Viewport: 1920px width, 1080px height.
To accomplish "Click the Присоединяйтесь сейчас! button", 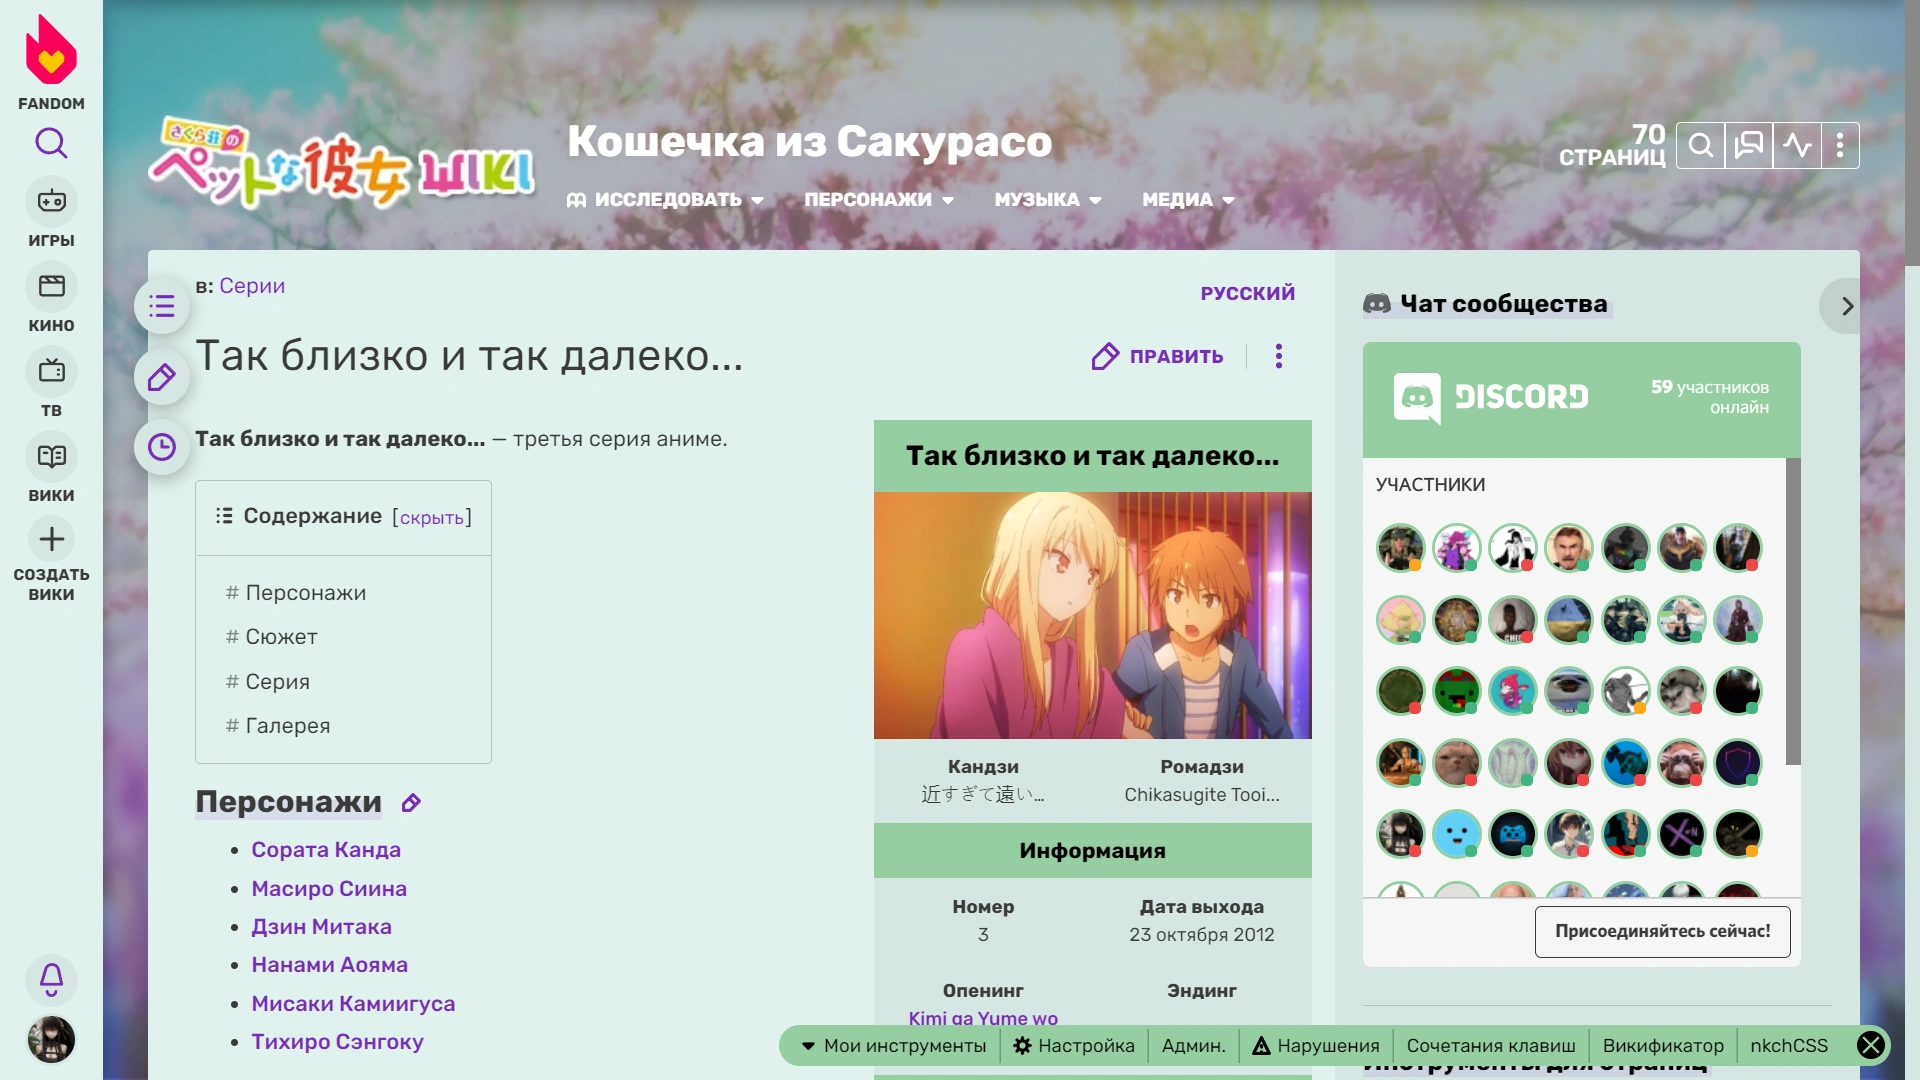I will coord(1662,931).
